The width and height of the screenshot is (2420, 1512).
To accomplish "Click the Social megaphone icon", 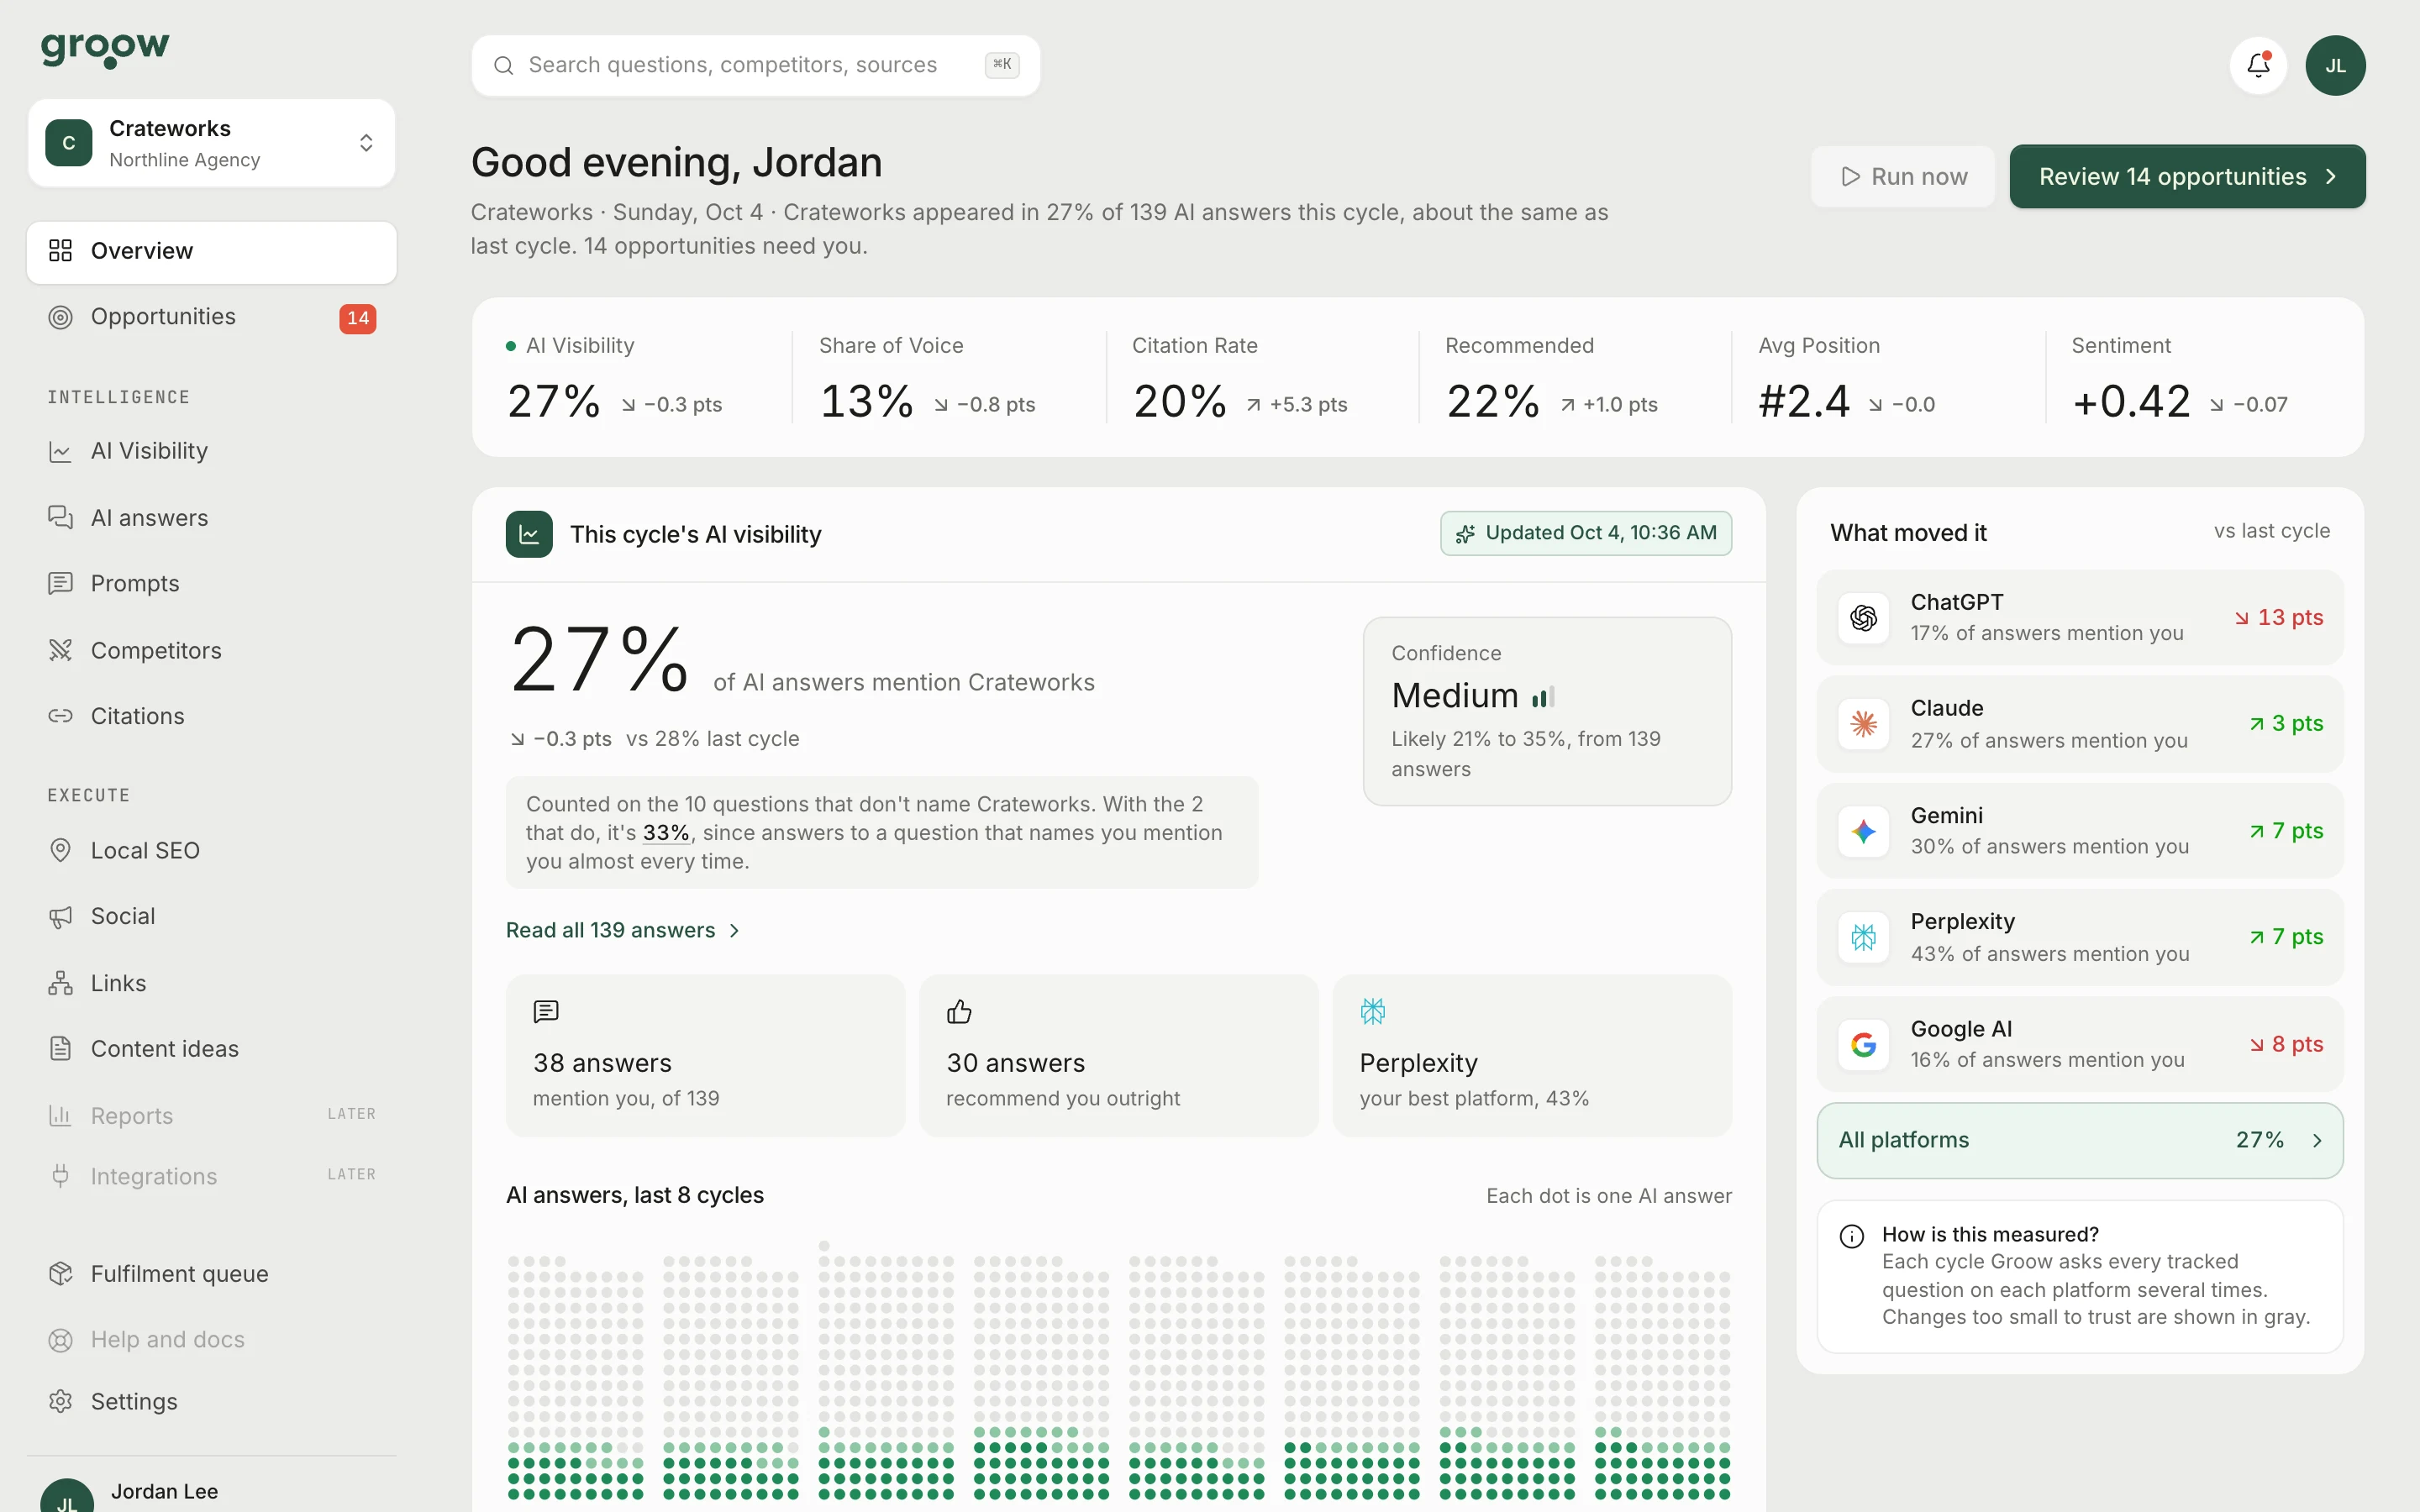I will [61, 917].
